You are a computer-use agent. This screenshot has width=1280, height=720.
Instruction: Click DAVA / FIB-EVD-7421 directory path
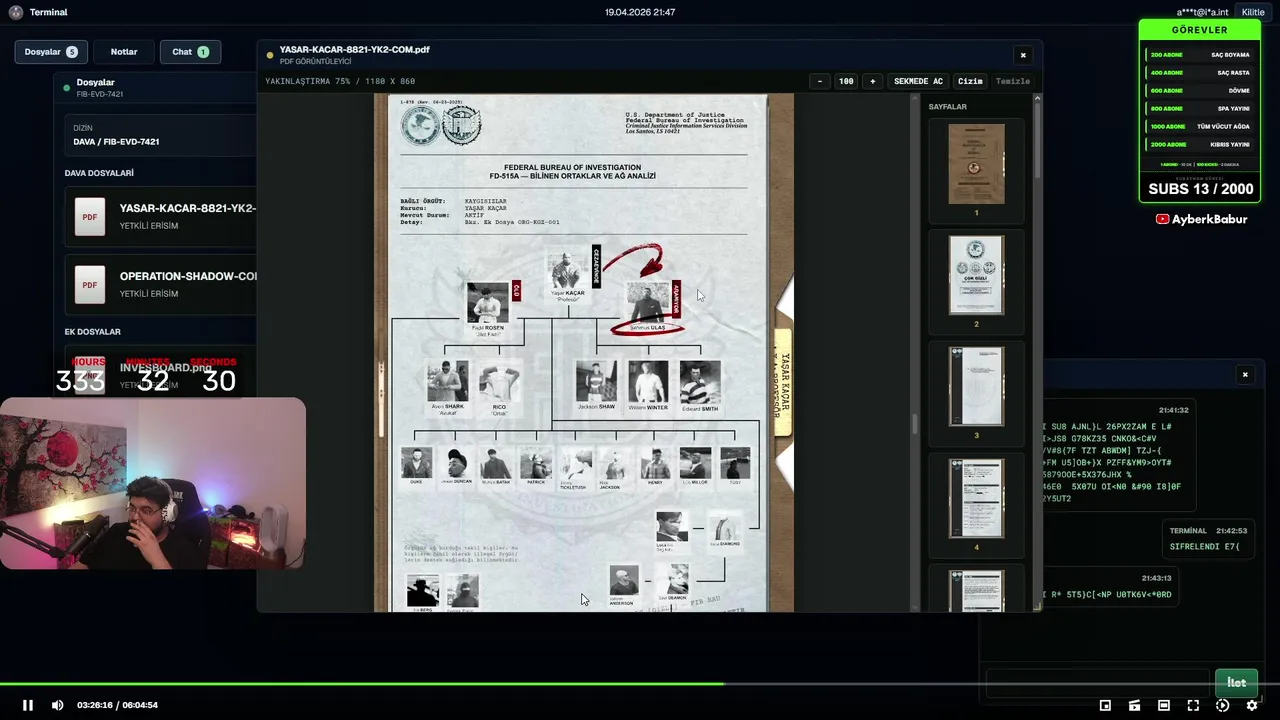tap(116, 142)
